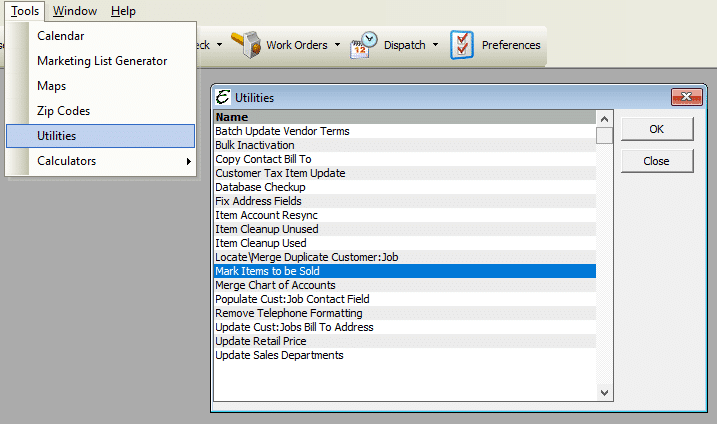This screenshot has height=424, width=717.
Task: Open the Window menu
Action: (75, 11)
